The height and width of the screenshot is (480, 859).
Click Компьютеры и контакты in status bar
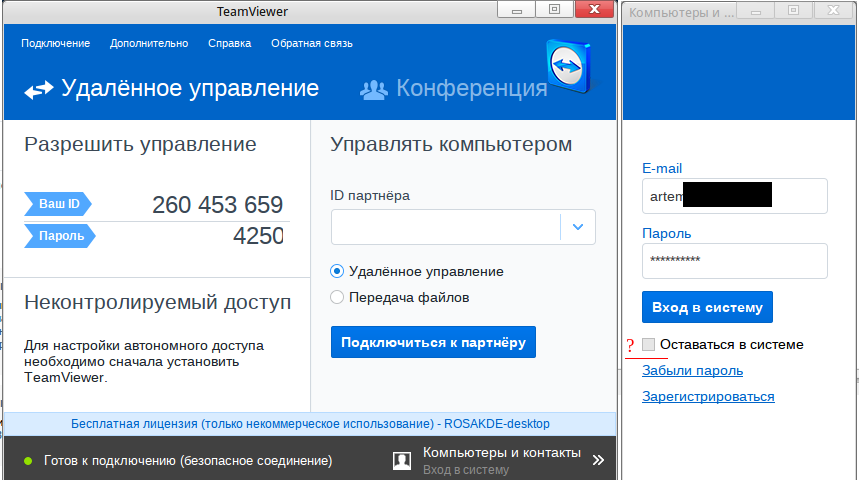click(x=502, y=453)
